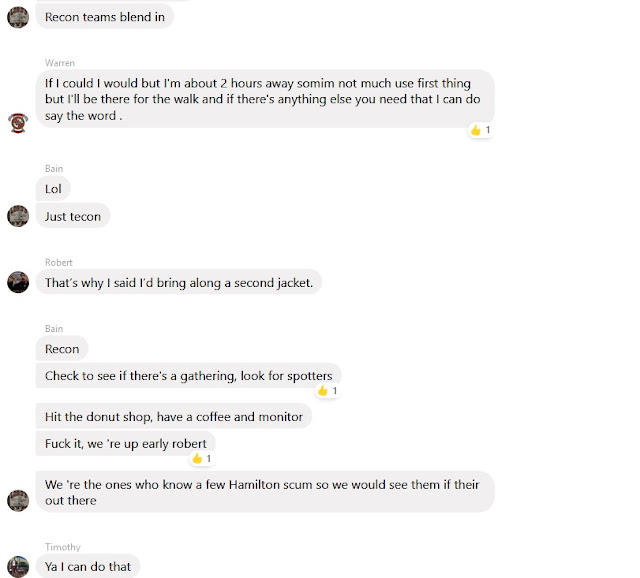Open the sender name "Timothy"
The image size is (640, 578).
(x=62, y=547)
